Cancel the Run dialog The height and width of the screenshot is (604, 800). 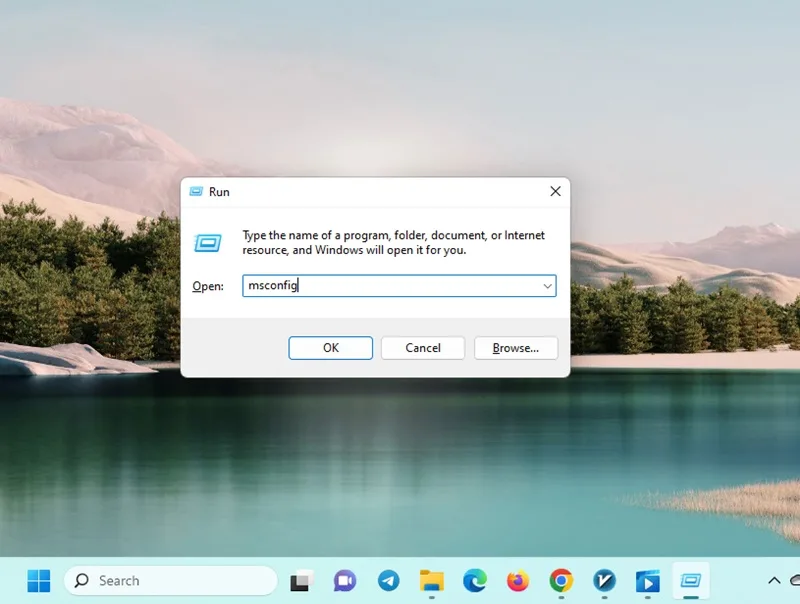pyautogui.click(x=423, y=348)
